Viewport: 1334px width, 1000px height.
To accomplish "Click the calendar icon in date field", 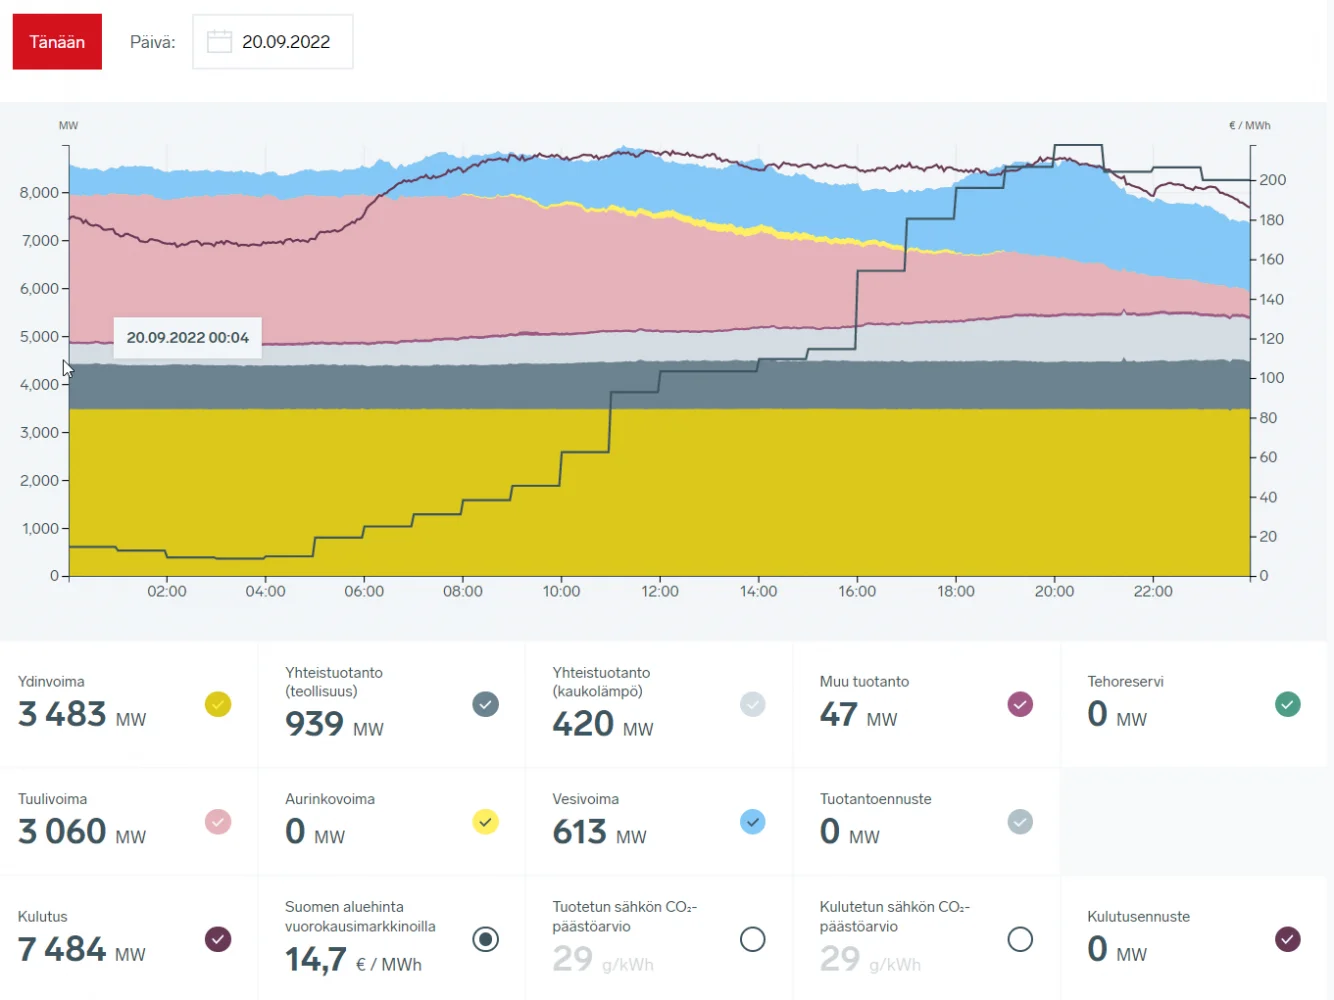I will coord(219,42).
